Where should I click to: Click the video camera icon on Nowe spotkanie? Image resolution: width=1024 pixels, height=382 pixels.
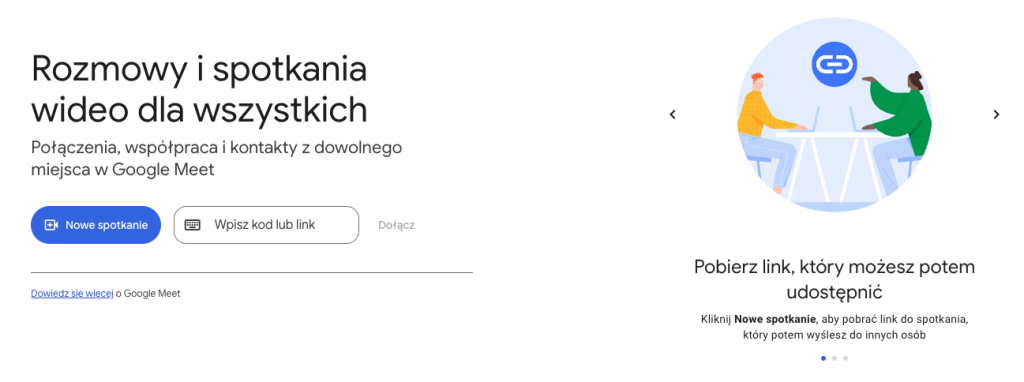pos(51,225)
